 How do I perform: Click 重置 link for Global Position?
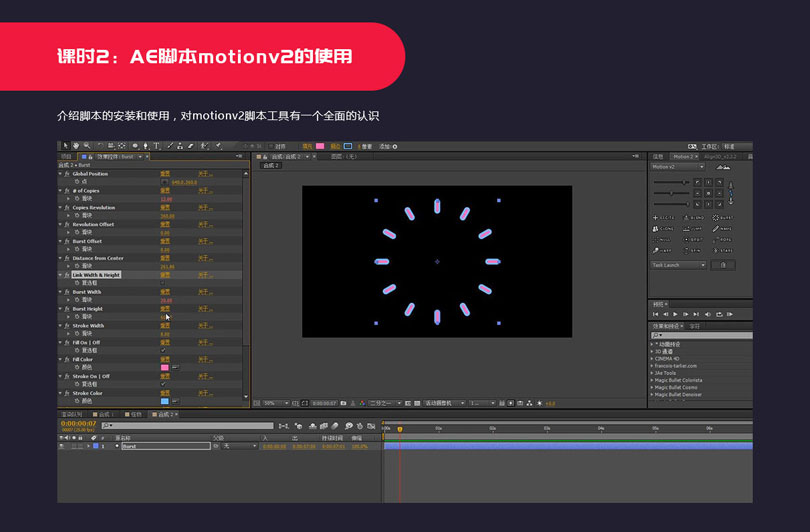[x=165, y=174]
